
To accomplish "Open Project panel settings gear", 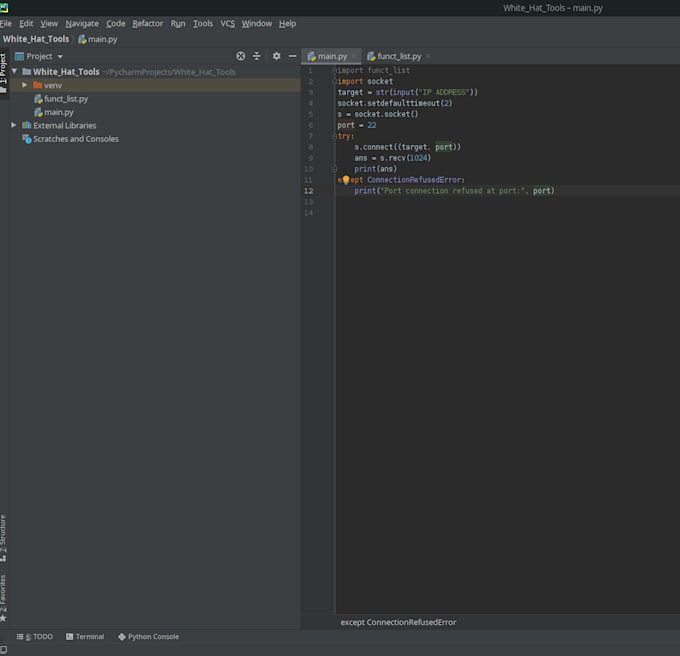I will click(276, 56).
